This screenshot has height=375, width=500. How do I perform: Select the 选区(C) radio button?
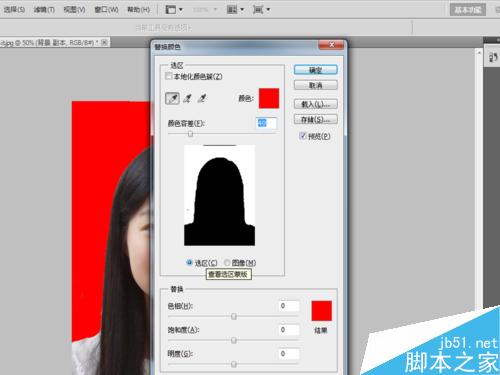pyautogui.click(x=189, y=262)
